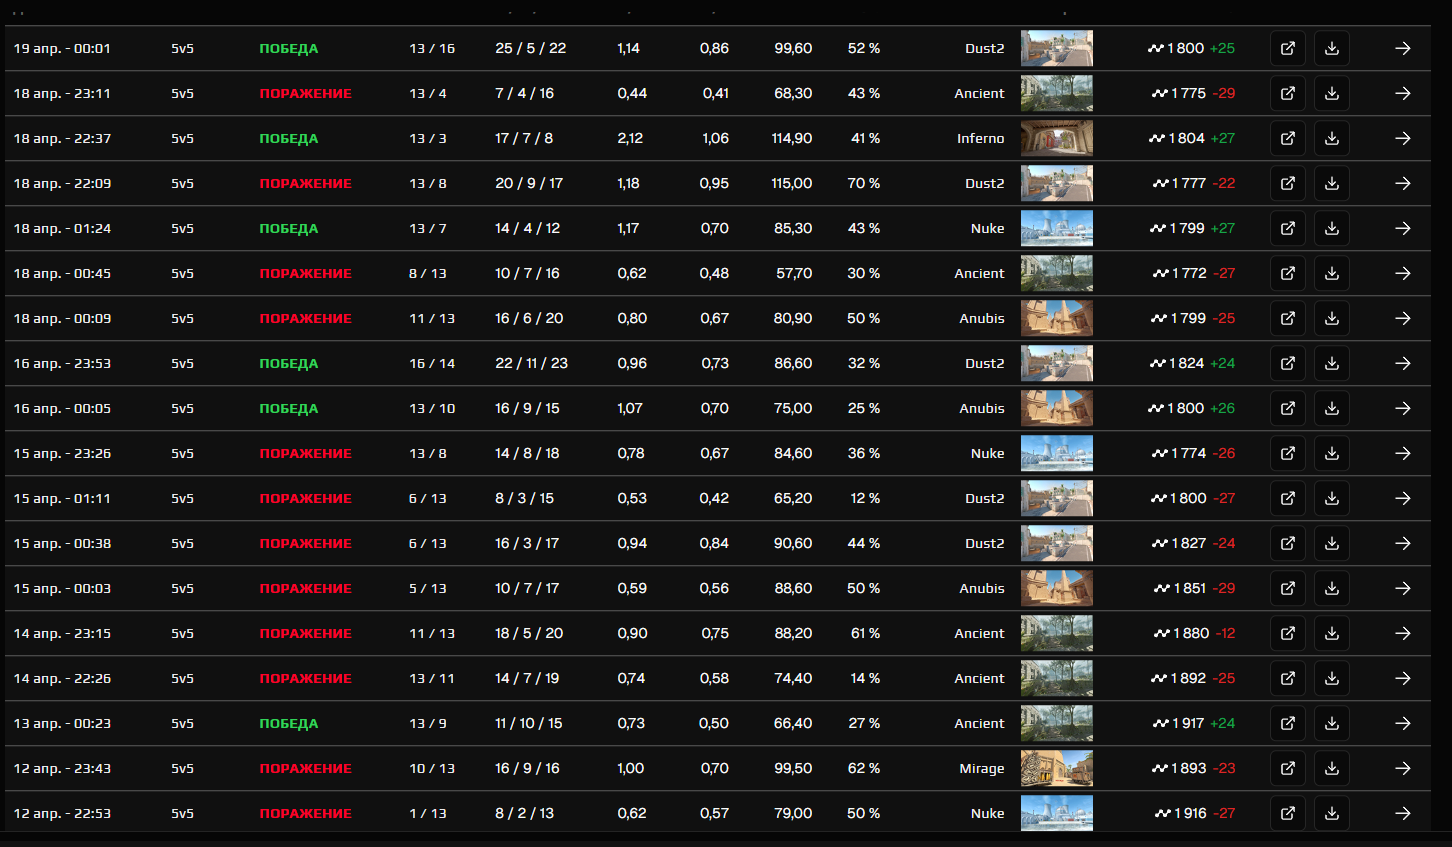
Task: Select ПОБЕДА result on 19 апр. 00:01 row
Action: point(289,48)
